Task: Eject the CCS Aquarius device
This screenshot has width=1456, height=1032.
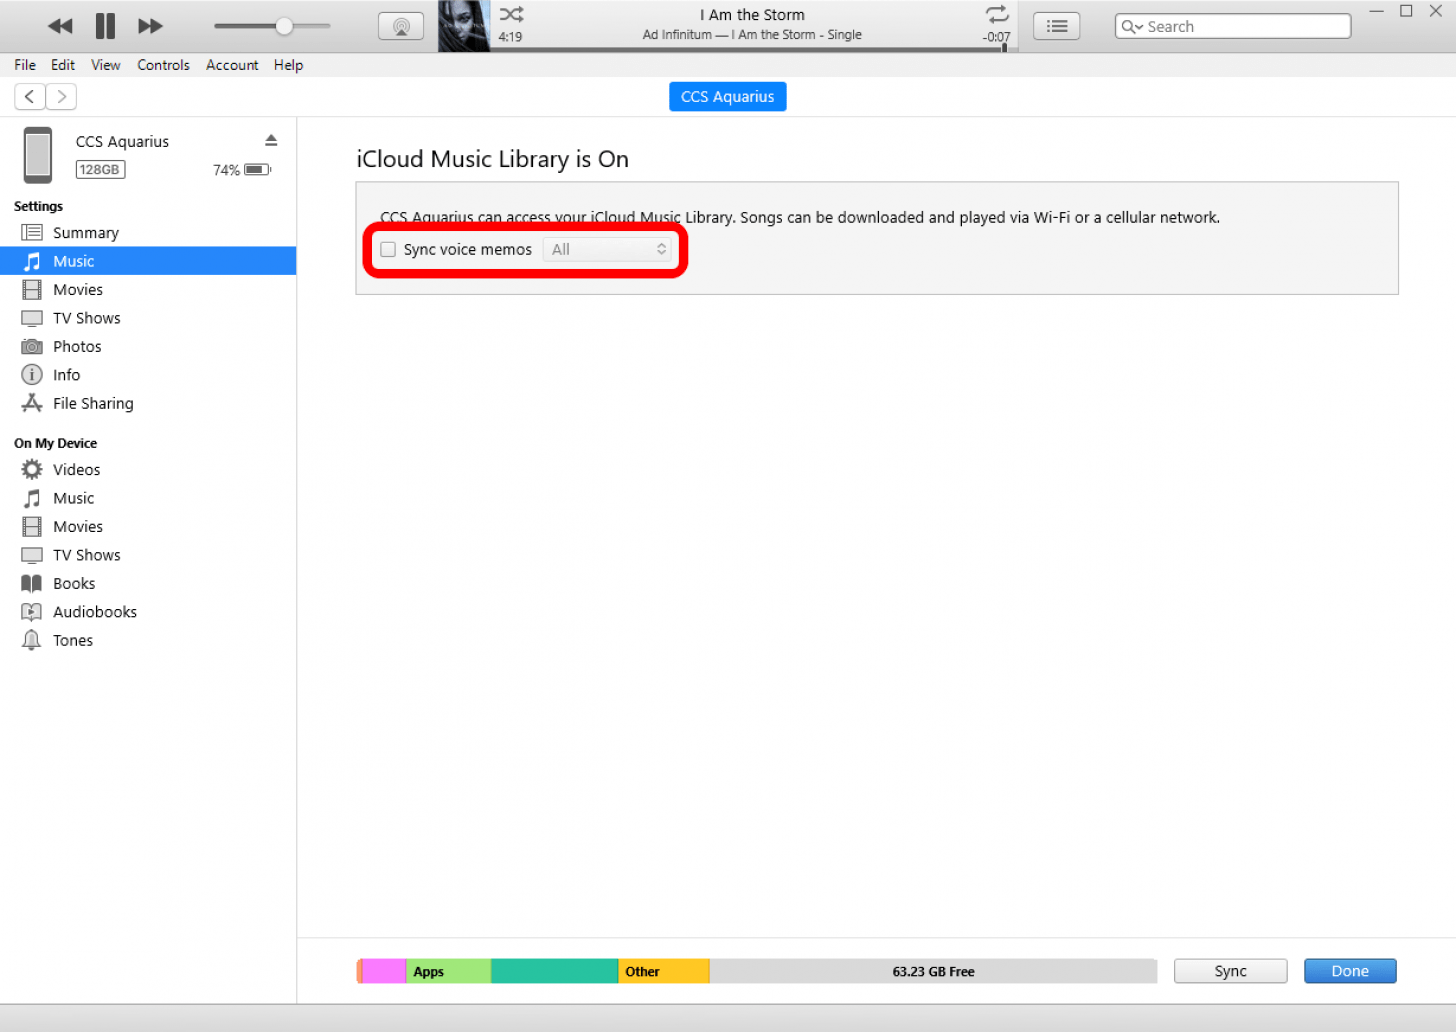Action: (x=271, y=140)
